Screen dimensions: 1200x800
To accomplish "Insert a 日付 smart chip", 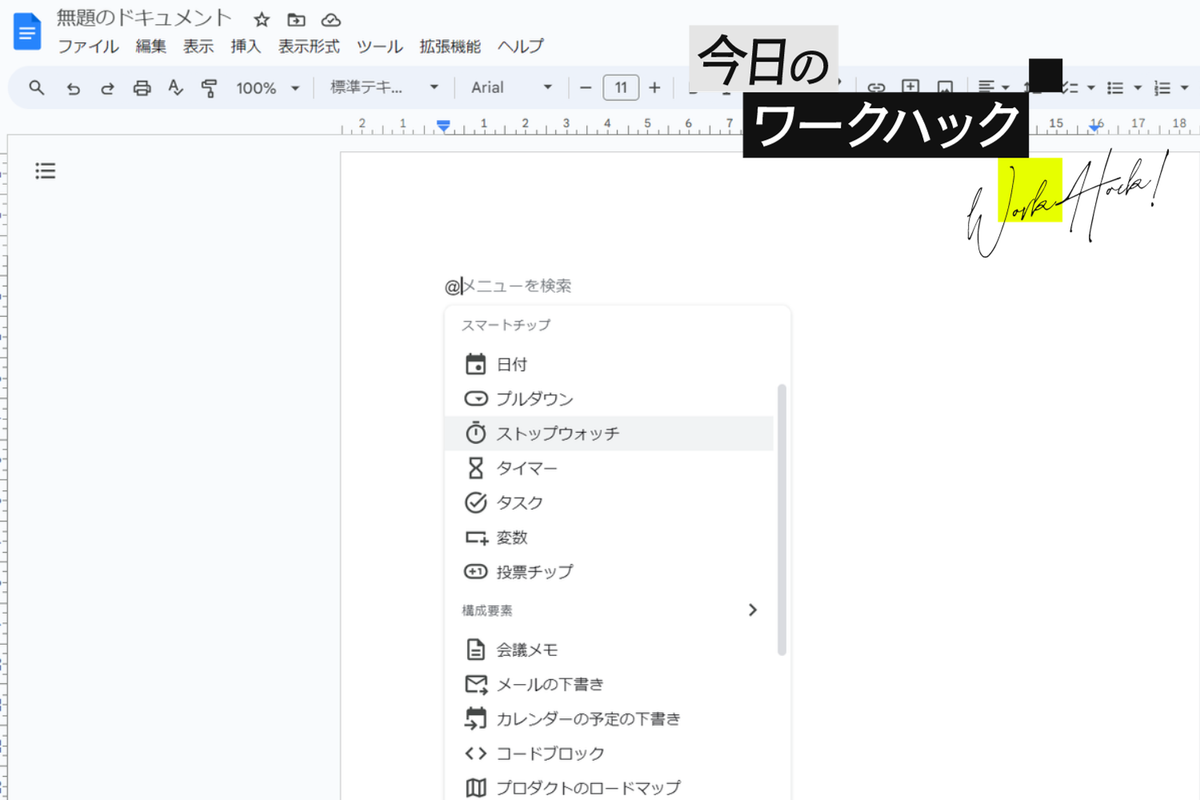I will coord(609,365).
